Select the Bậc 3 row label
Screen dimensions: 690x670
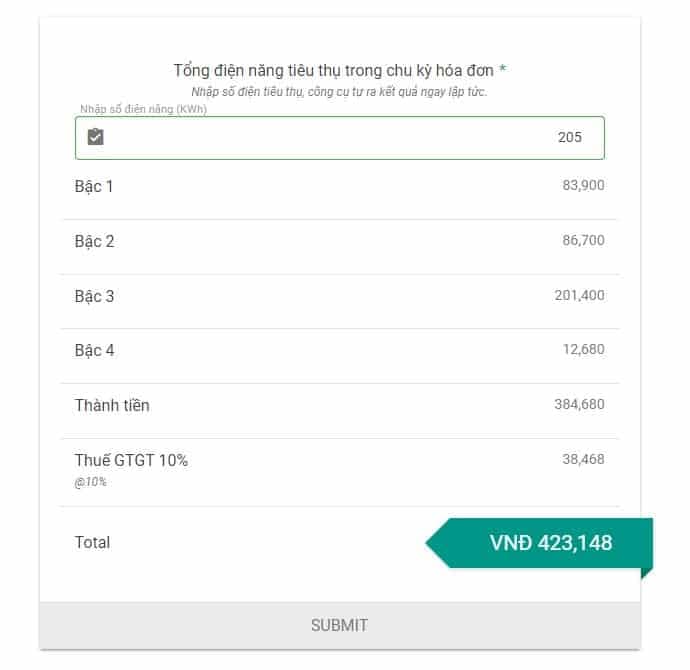(94, 296)
